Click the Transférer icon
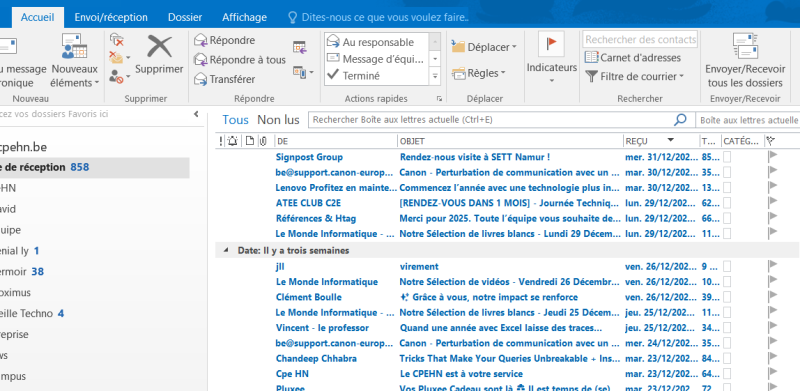The height and width of the screenshot is (391, 800). point(201,79)
